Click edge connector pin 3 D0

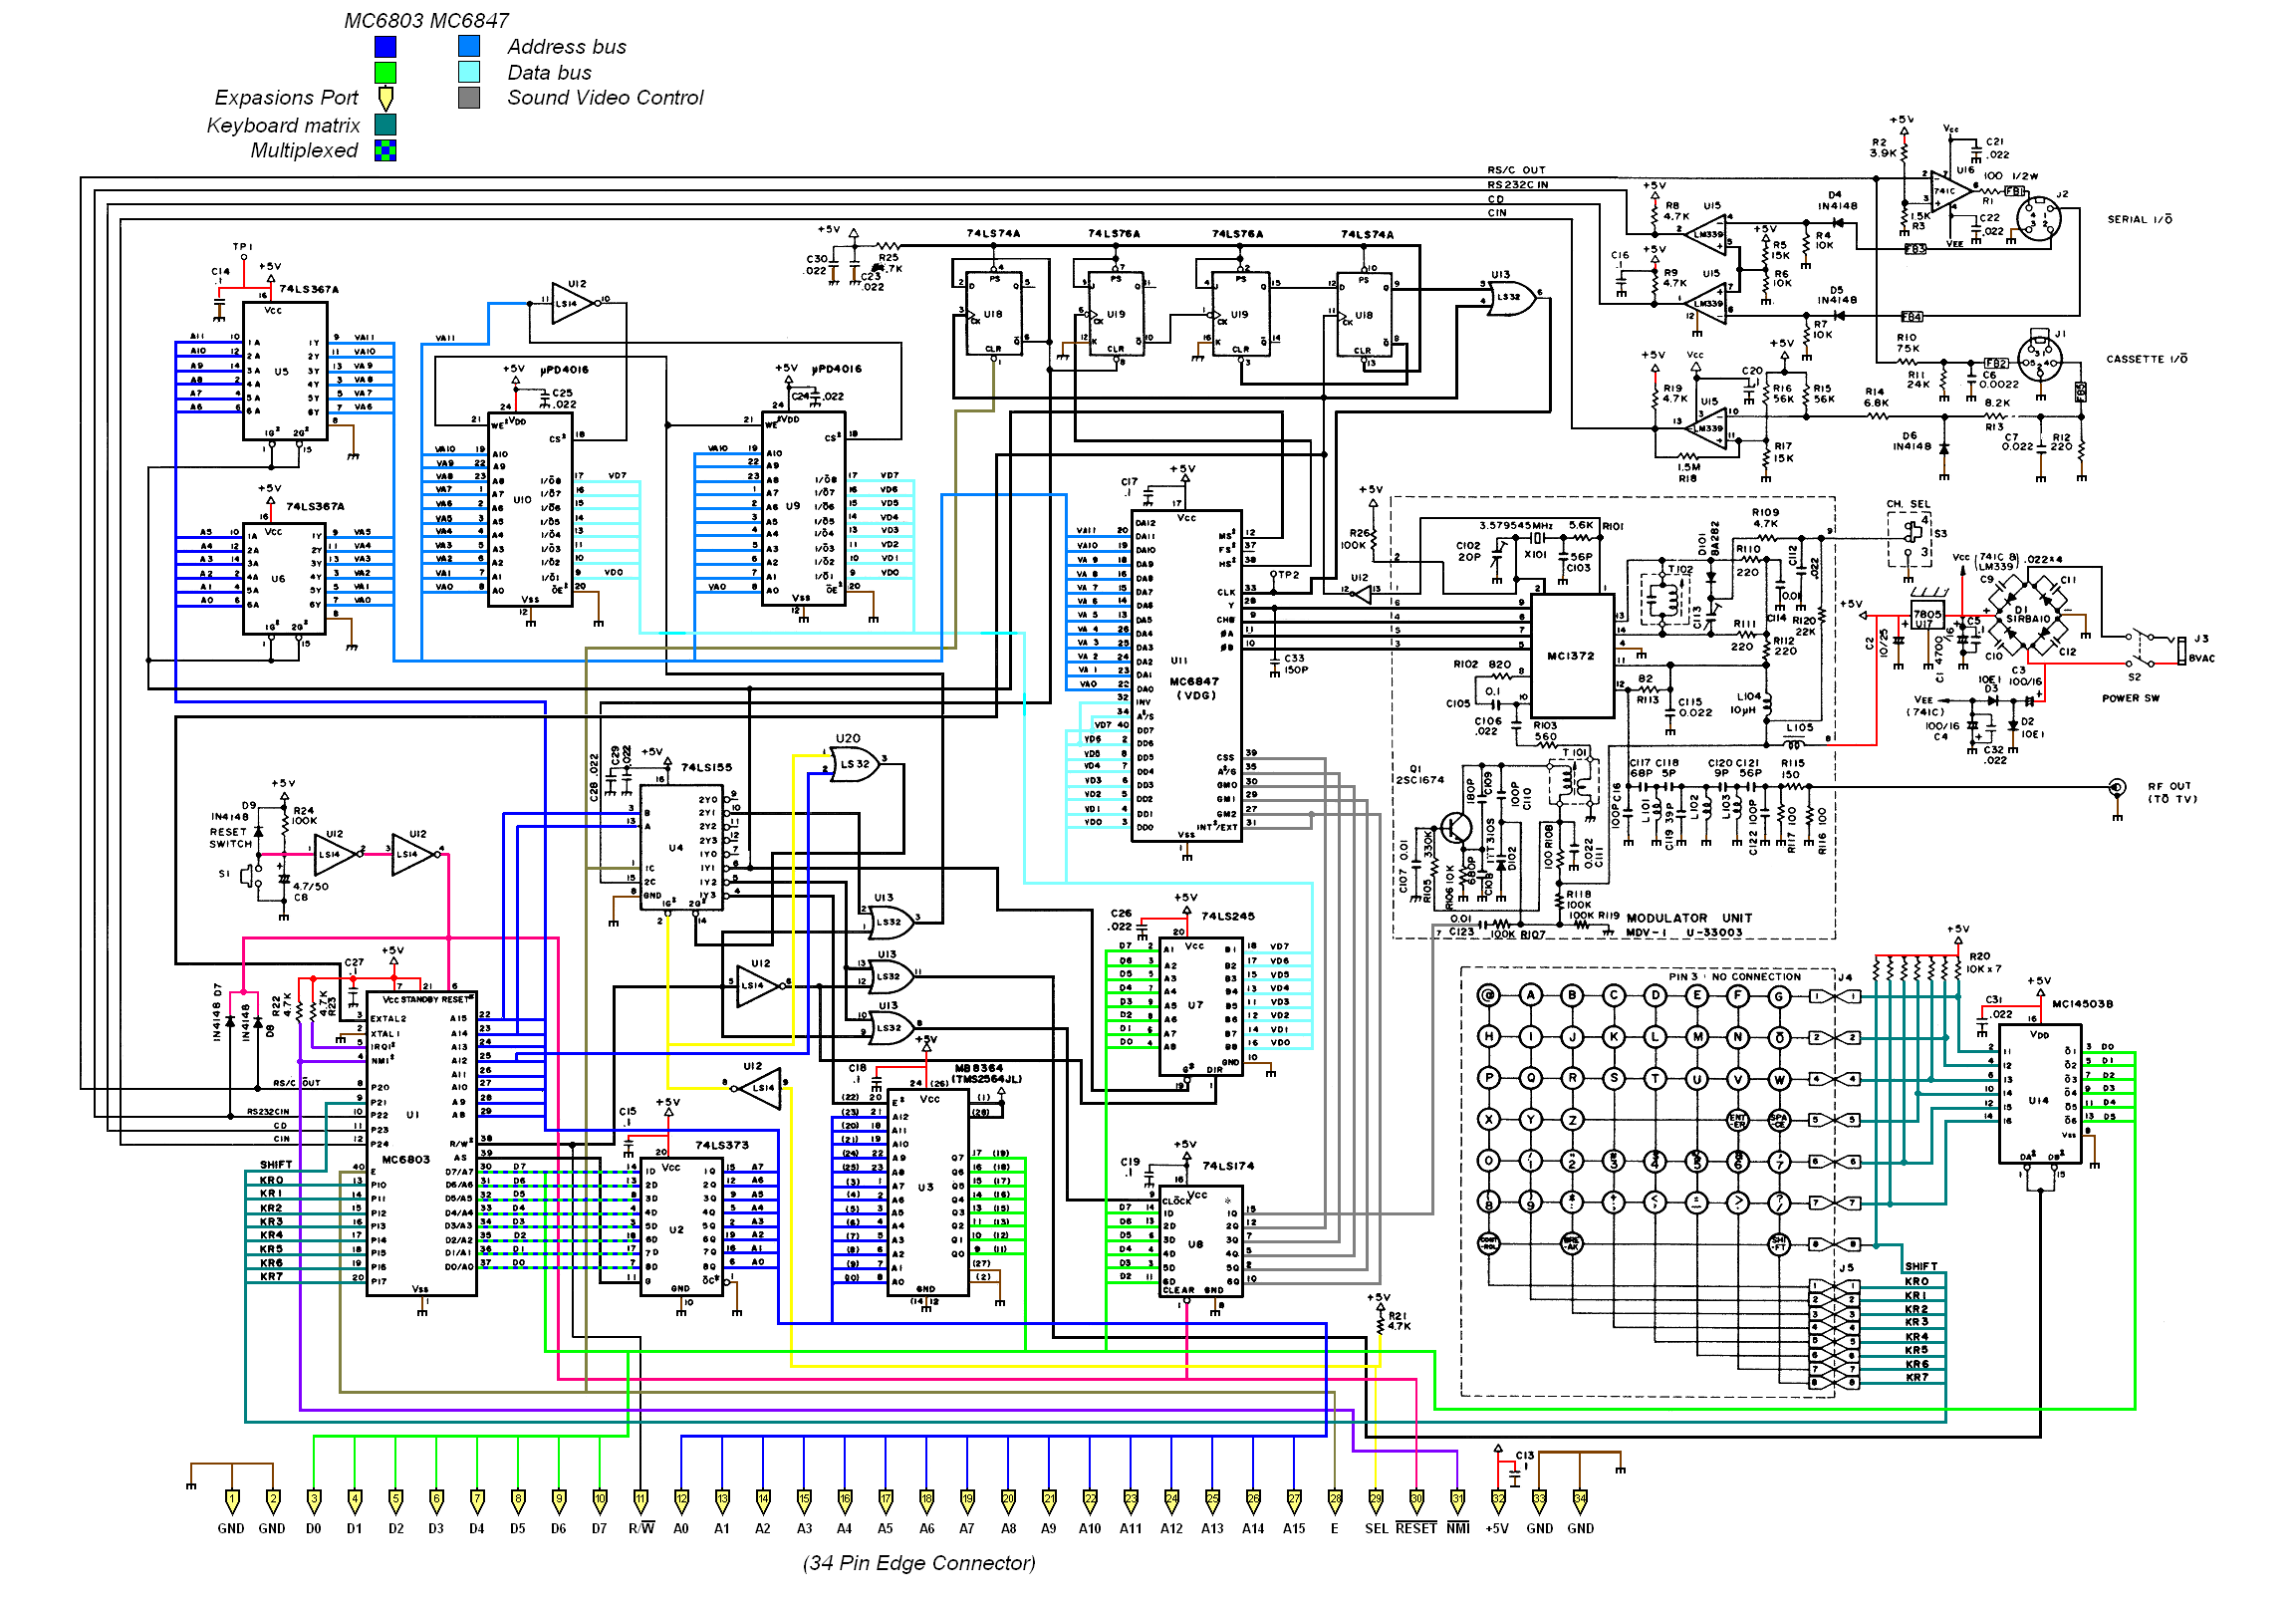[314, 1499]
